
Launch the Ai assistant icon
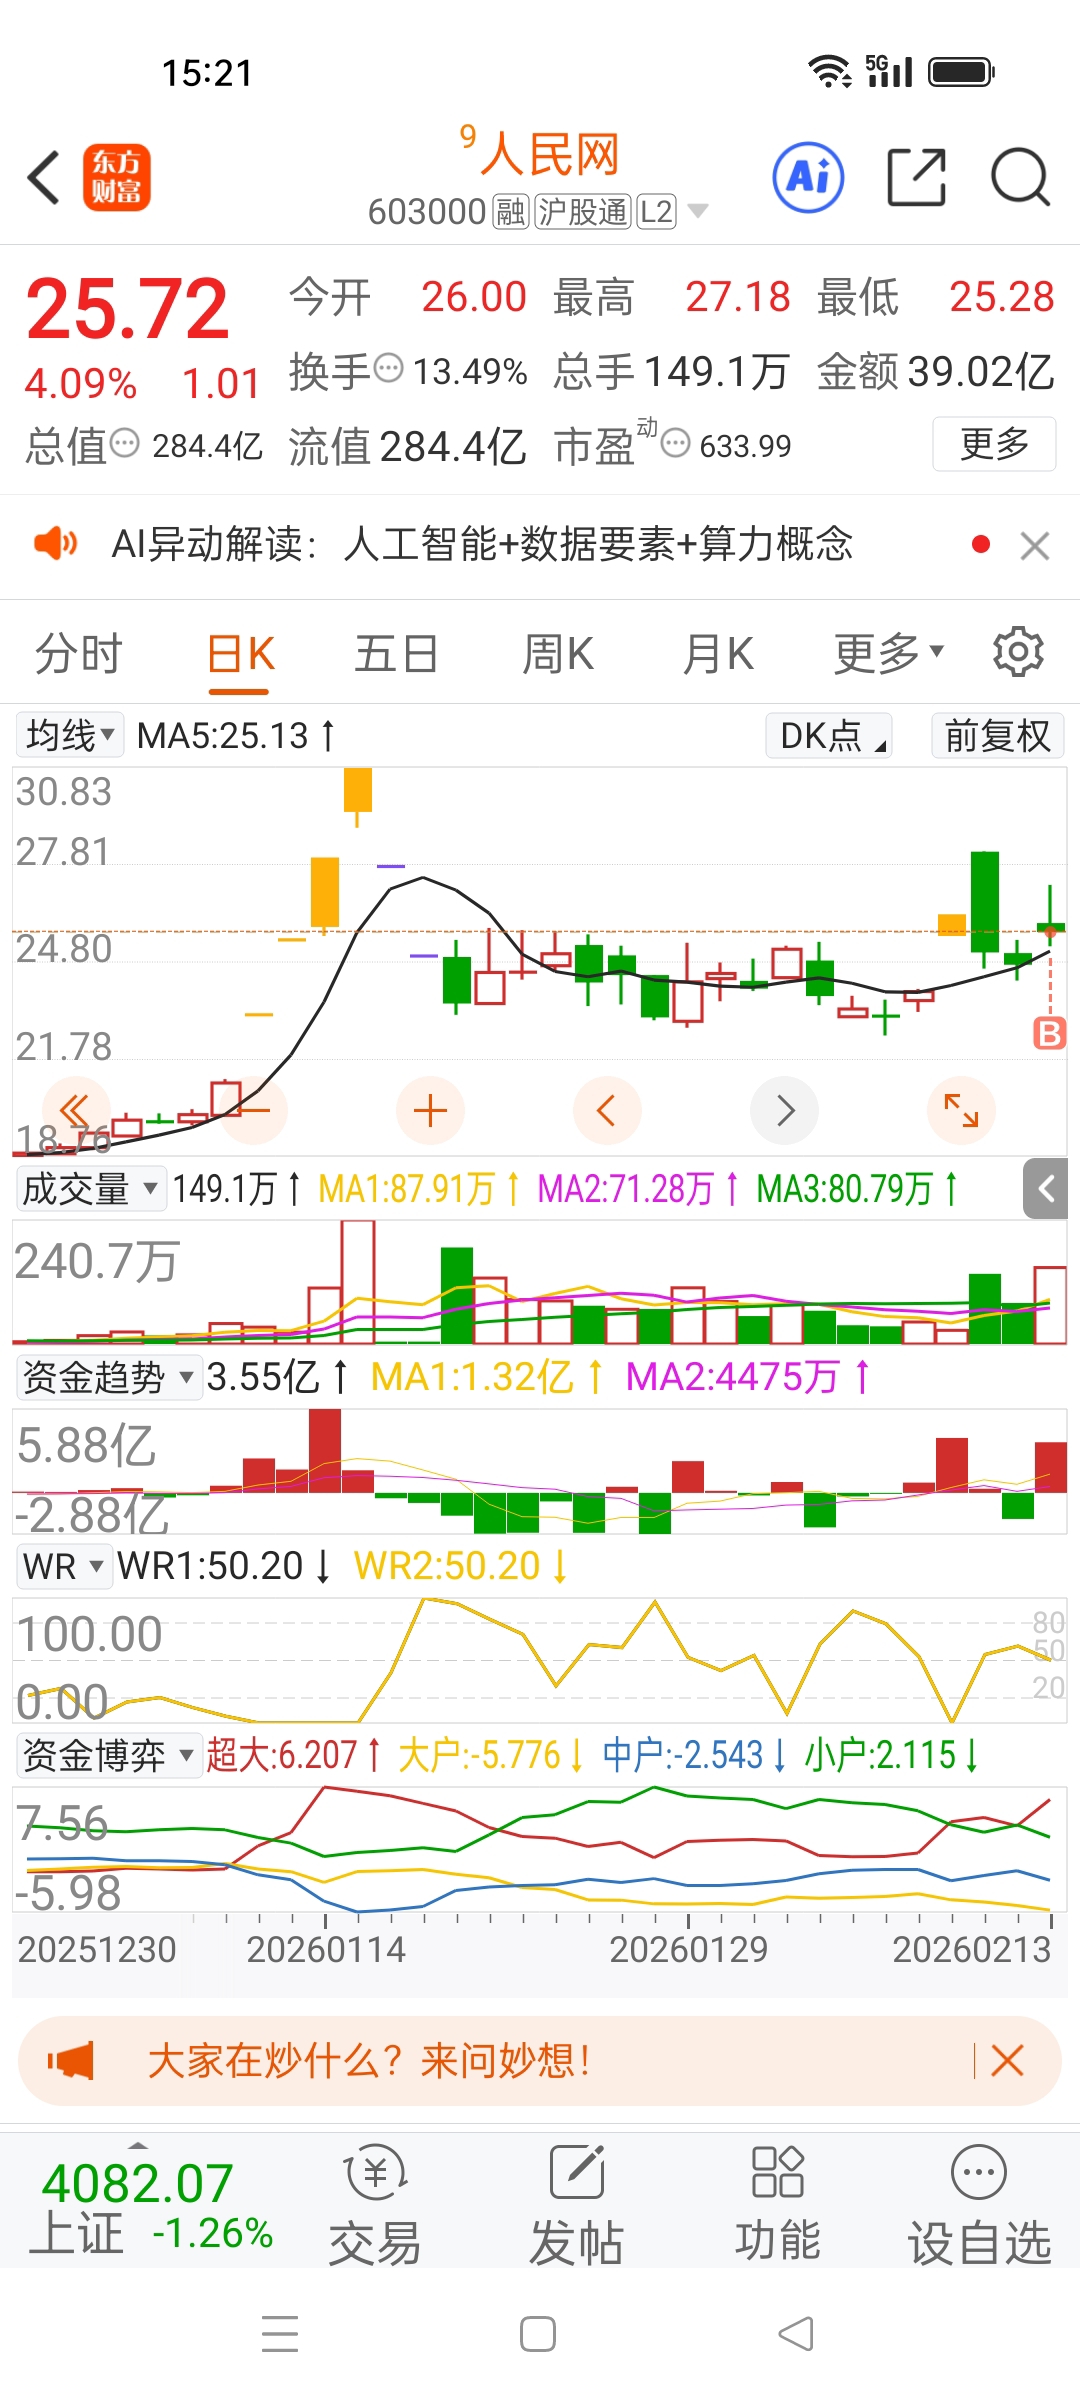808,178
